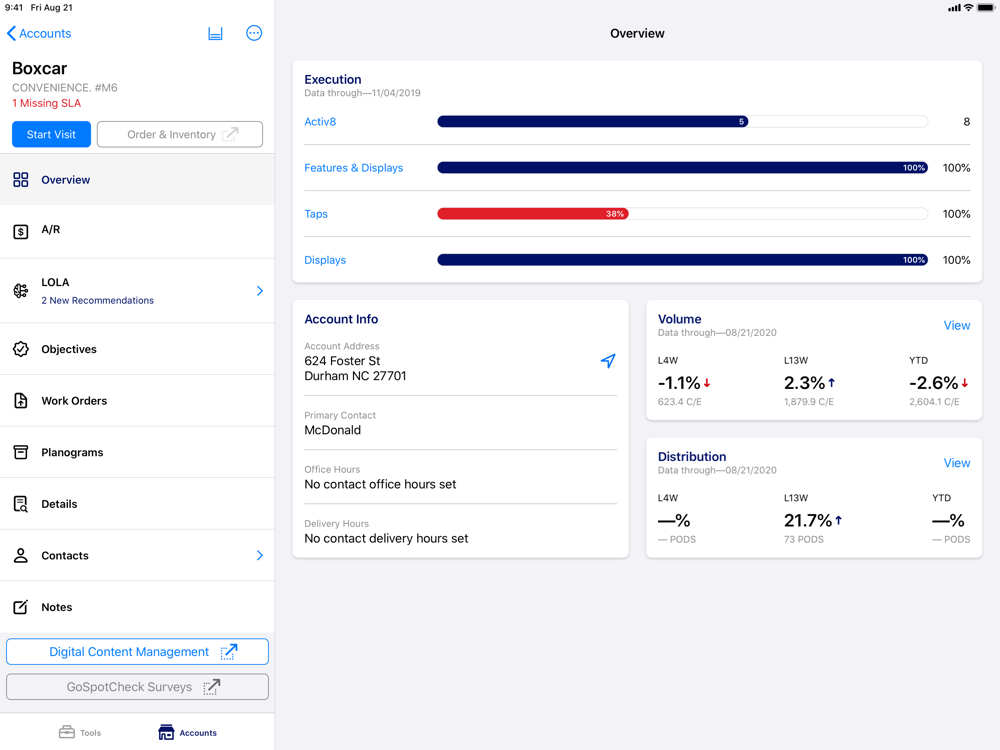Click the Wi-Fi icon in status bar
The width and height of the screenshot is (1000, 750).
coord(968,8)
